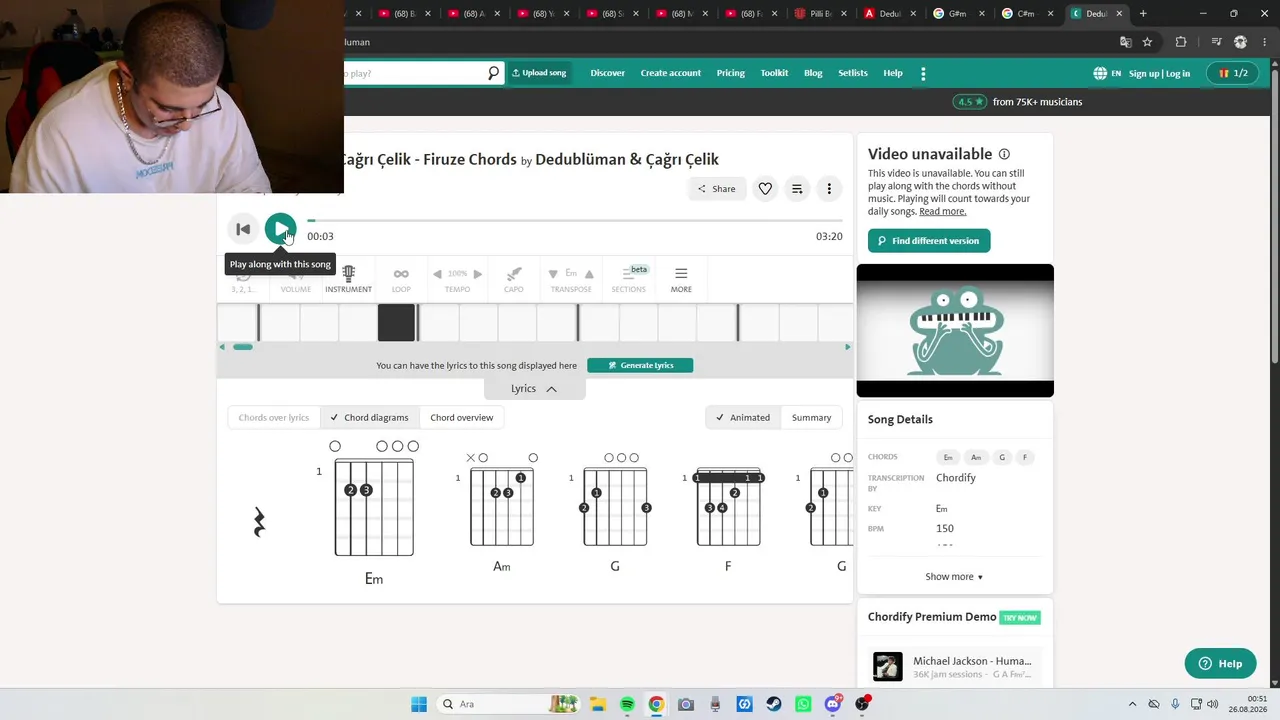The height and width of the screenshot is (720, 1280).
Task: Open the Blog link
Action: pyautogui.click(x=813, y=73)
